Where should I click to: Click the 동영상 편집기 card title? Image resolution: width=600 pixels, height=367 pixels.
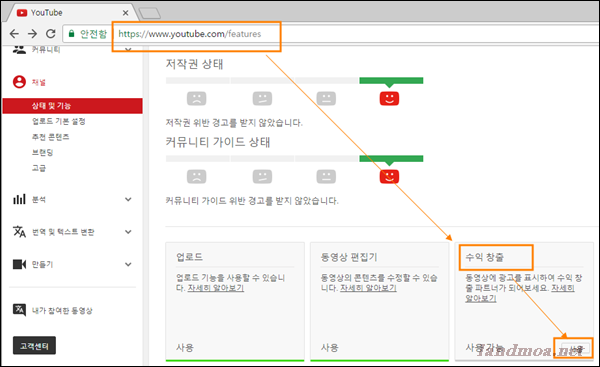pos(349,257)
